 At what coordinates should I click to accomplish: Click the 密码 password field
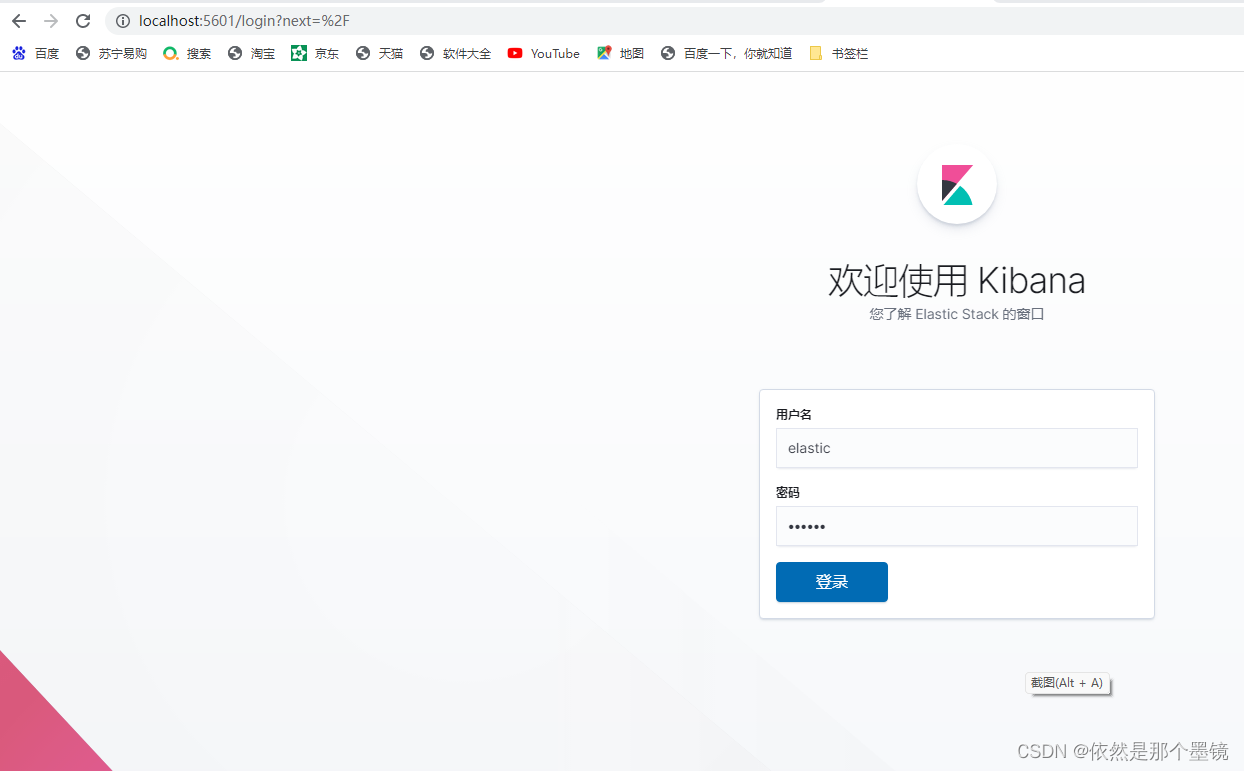click(x=957, y=526)
